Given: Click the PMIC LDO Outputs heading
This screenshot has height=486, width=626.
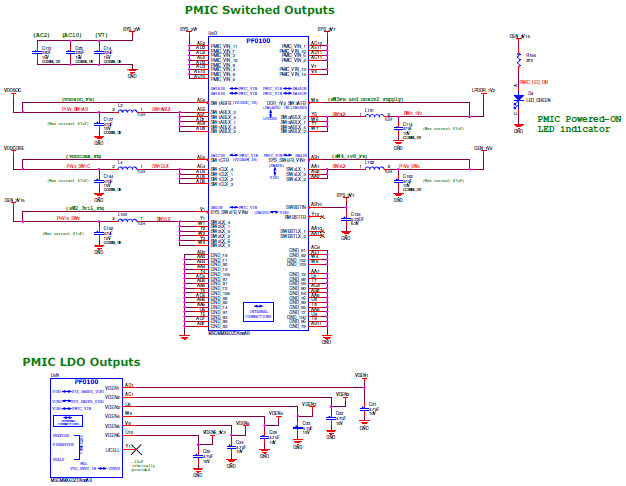Looking at the screenshot, I should click(81, 362).
